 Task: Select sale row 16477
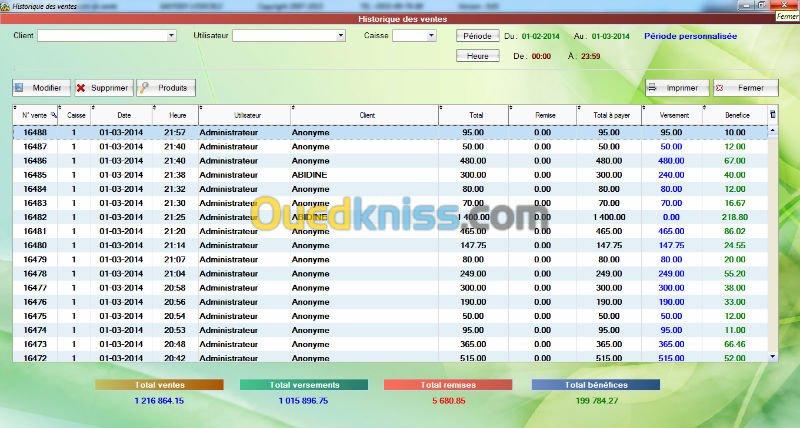(390, 288)
